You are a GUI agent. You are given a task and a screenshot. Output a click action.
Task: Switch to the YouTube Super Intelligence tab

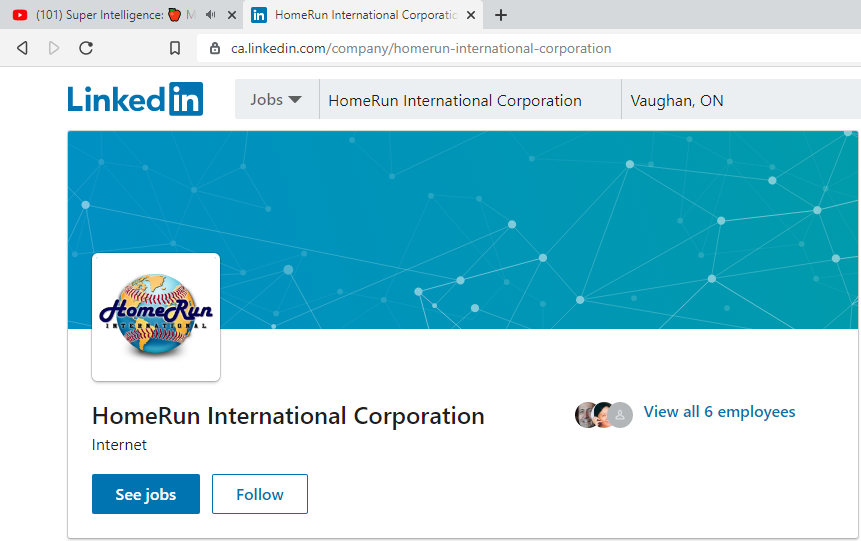pos(122,15)
